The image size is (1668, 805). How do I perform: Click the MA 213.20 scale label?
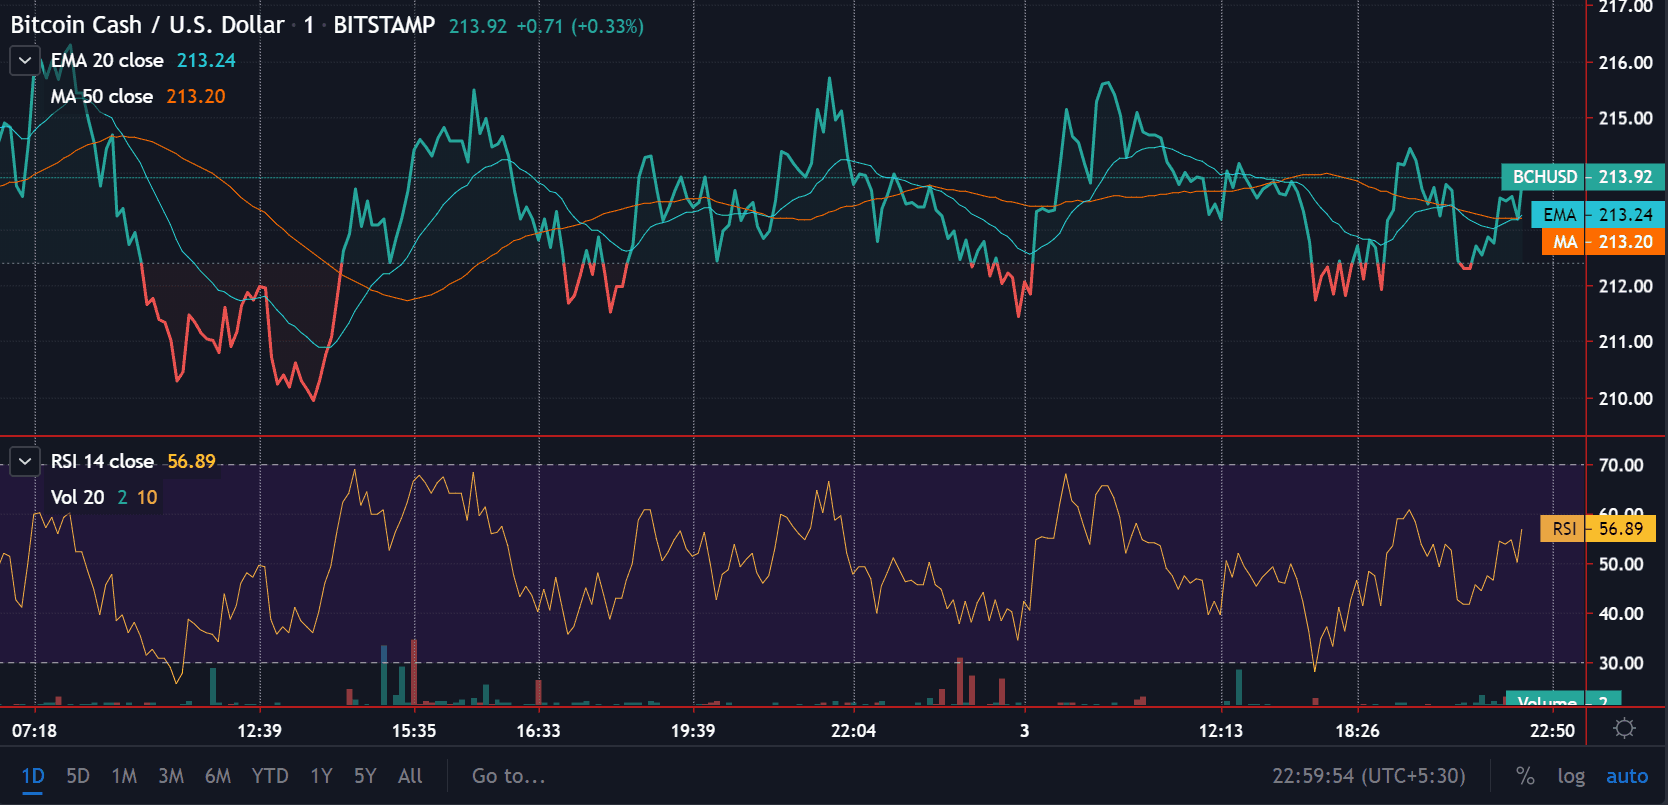1602,242
